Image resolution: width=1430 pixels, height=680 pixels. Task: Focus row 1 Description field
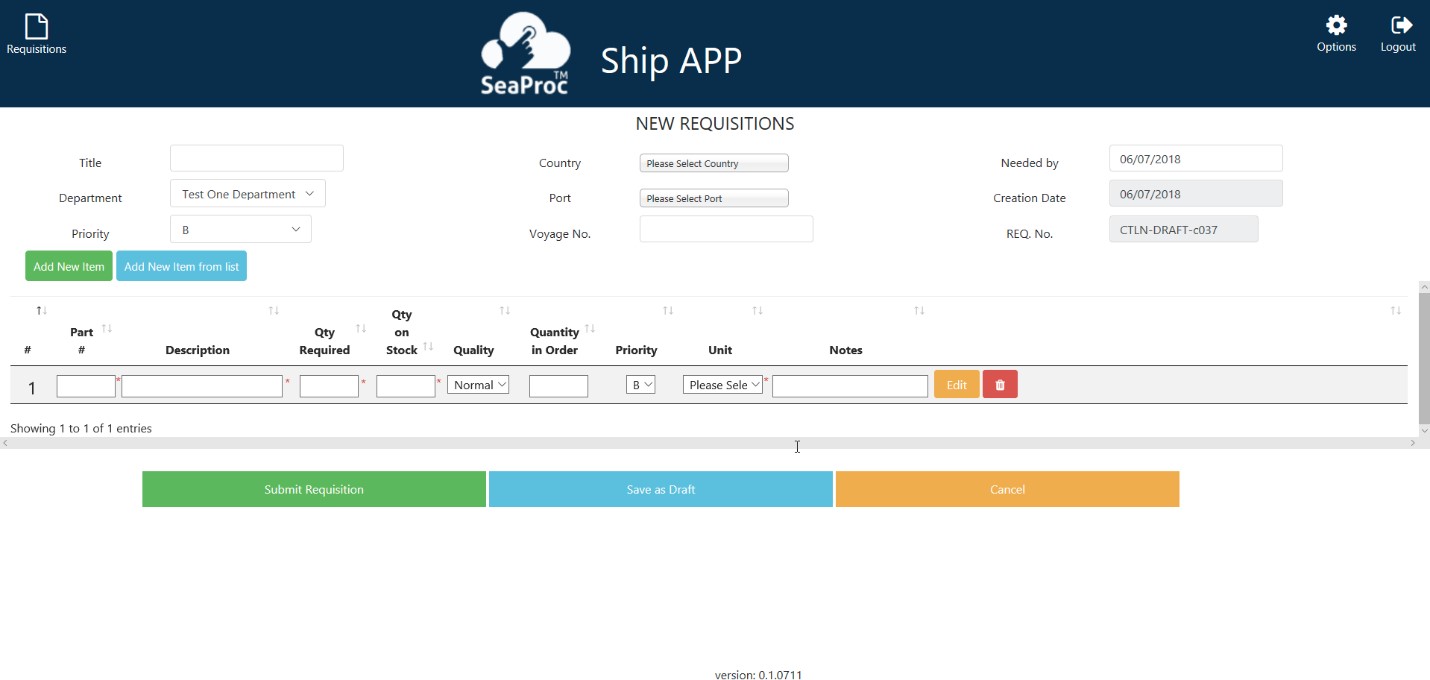click(202, 386)
